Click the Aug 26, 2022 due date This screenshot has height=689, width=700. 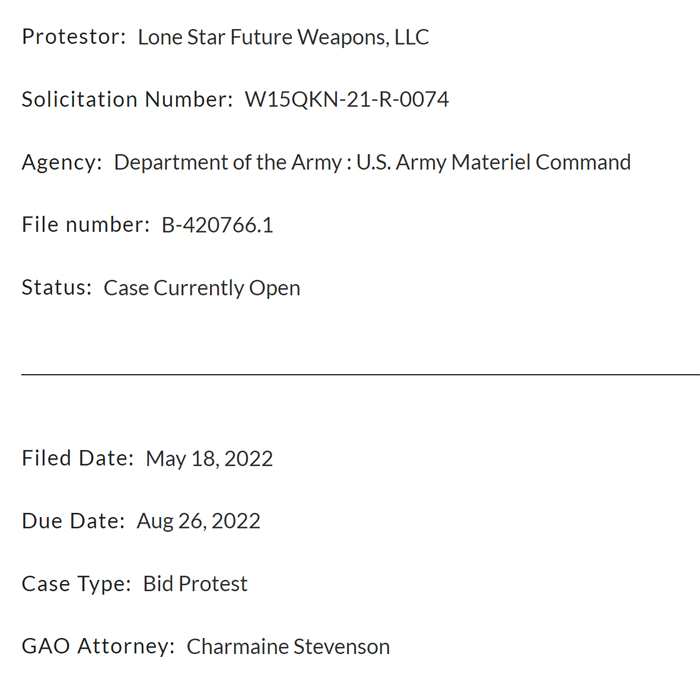tap(199, 522)
